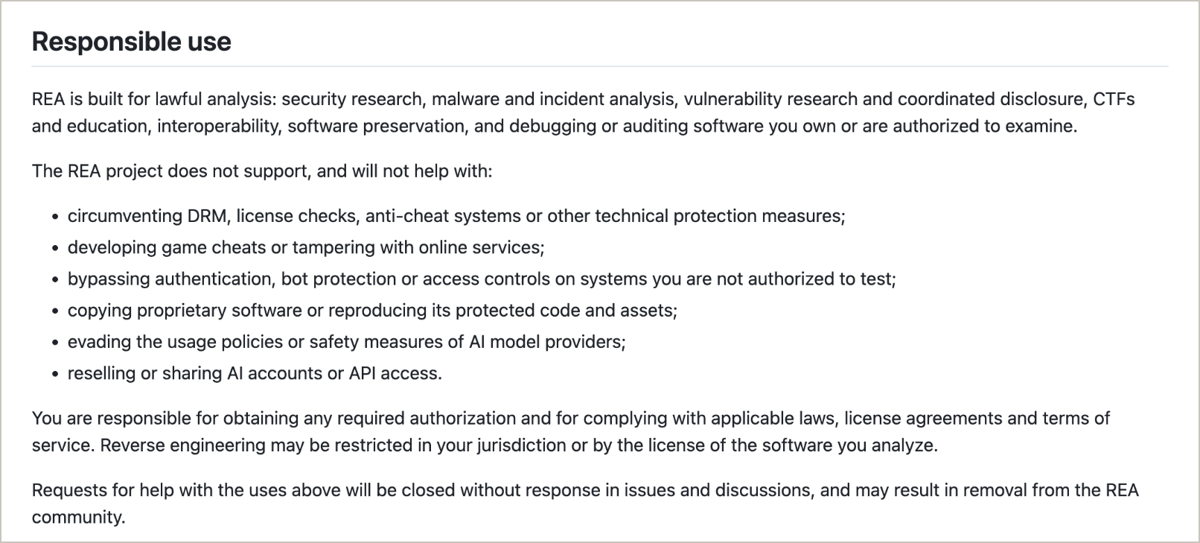1200x543 pixels.
Task: Click the paragraph starting "You are responsible for obtaining"
Action: (571, 431)
